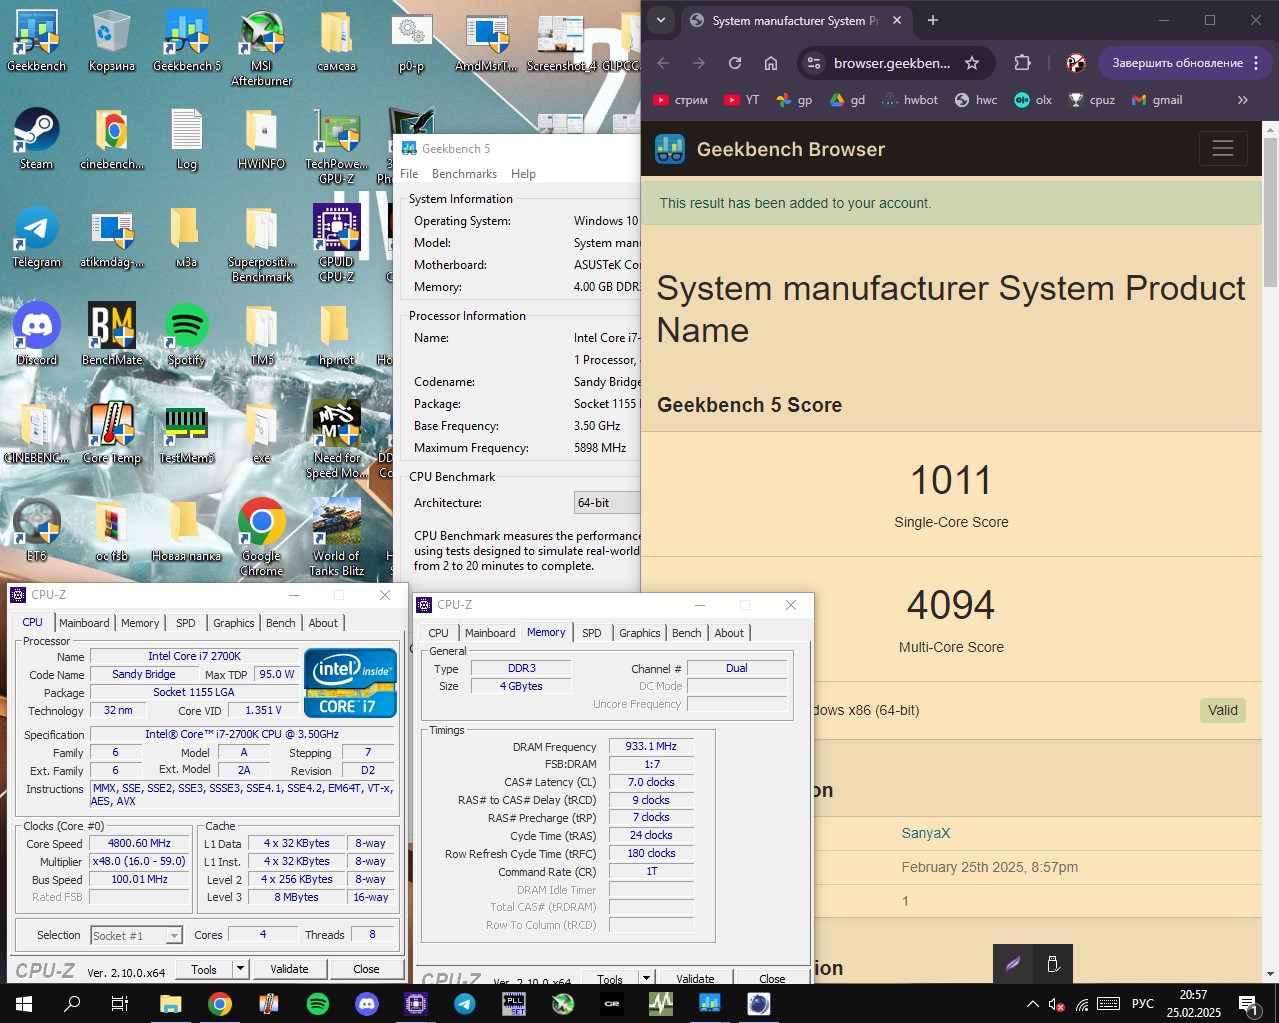Open the SanyaX user link

(x=926, y=833)
